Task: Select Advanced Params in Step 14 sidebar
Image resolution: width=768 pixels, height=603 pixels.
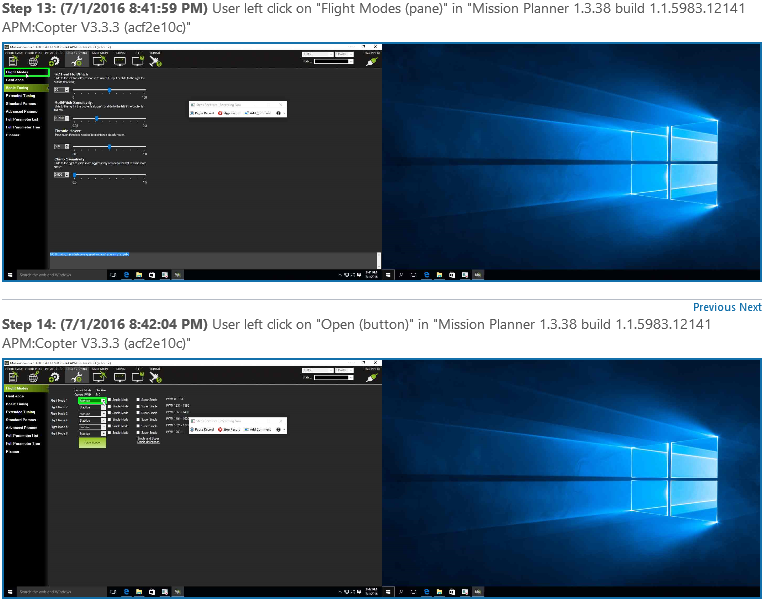Action: click(22, 428)
